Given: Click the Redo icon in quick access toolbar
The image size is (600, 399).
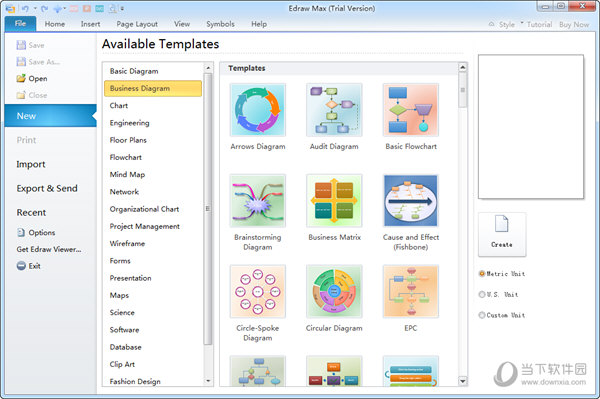Looking at the screenshot, I should (x=44, y=8).
